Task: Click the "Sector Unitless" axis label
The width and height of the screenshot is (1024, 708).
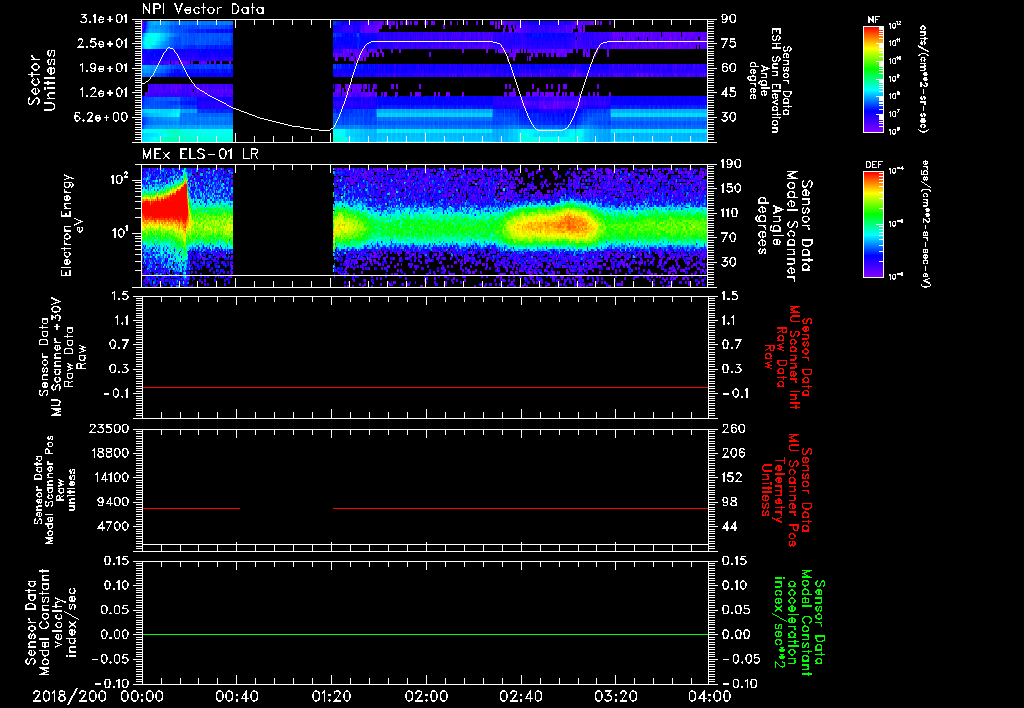Action: (x=41, y=80)
